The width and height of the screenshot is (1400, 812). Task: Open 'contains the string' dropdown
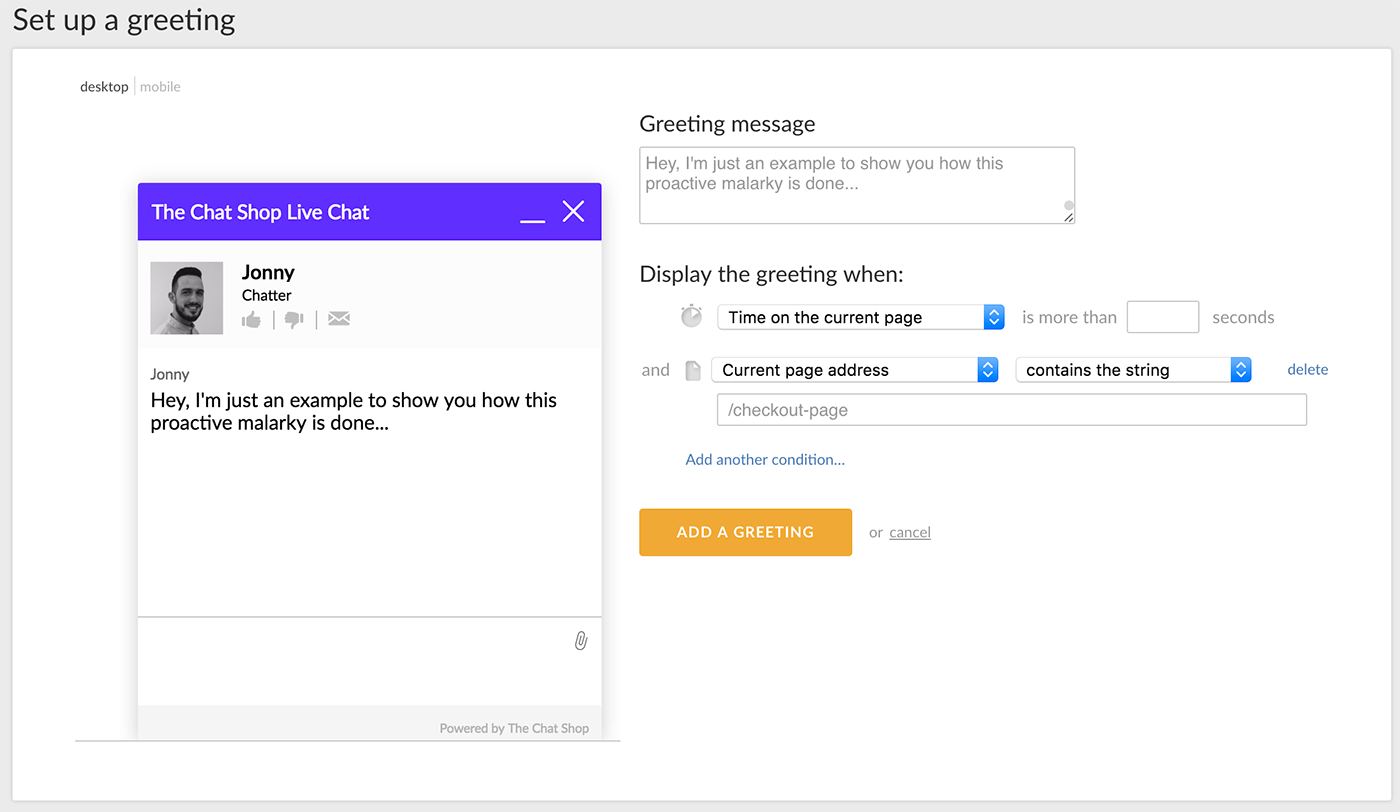[1134, 370]
